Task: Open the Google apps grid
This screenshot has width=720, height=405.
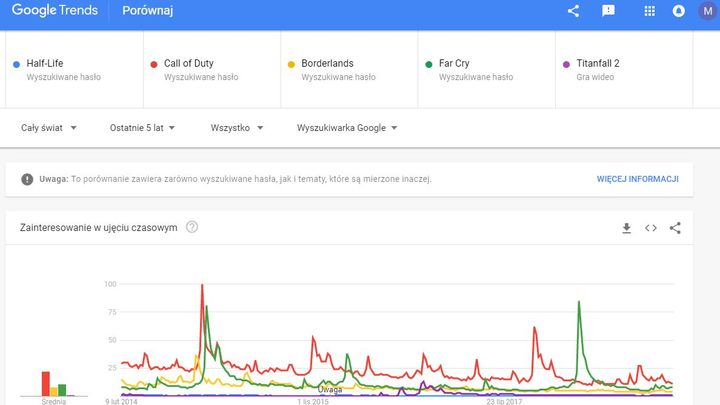Action: (x=650, y=11)
